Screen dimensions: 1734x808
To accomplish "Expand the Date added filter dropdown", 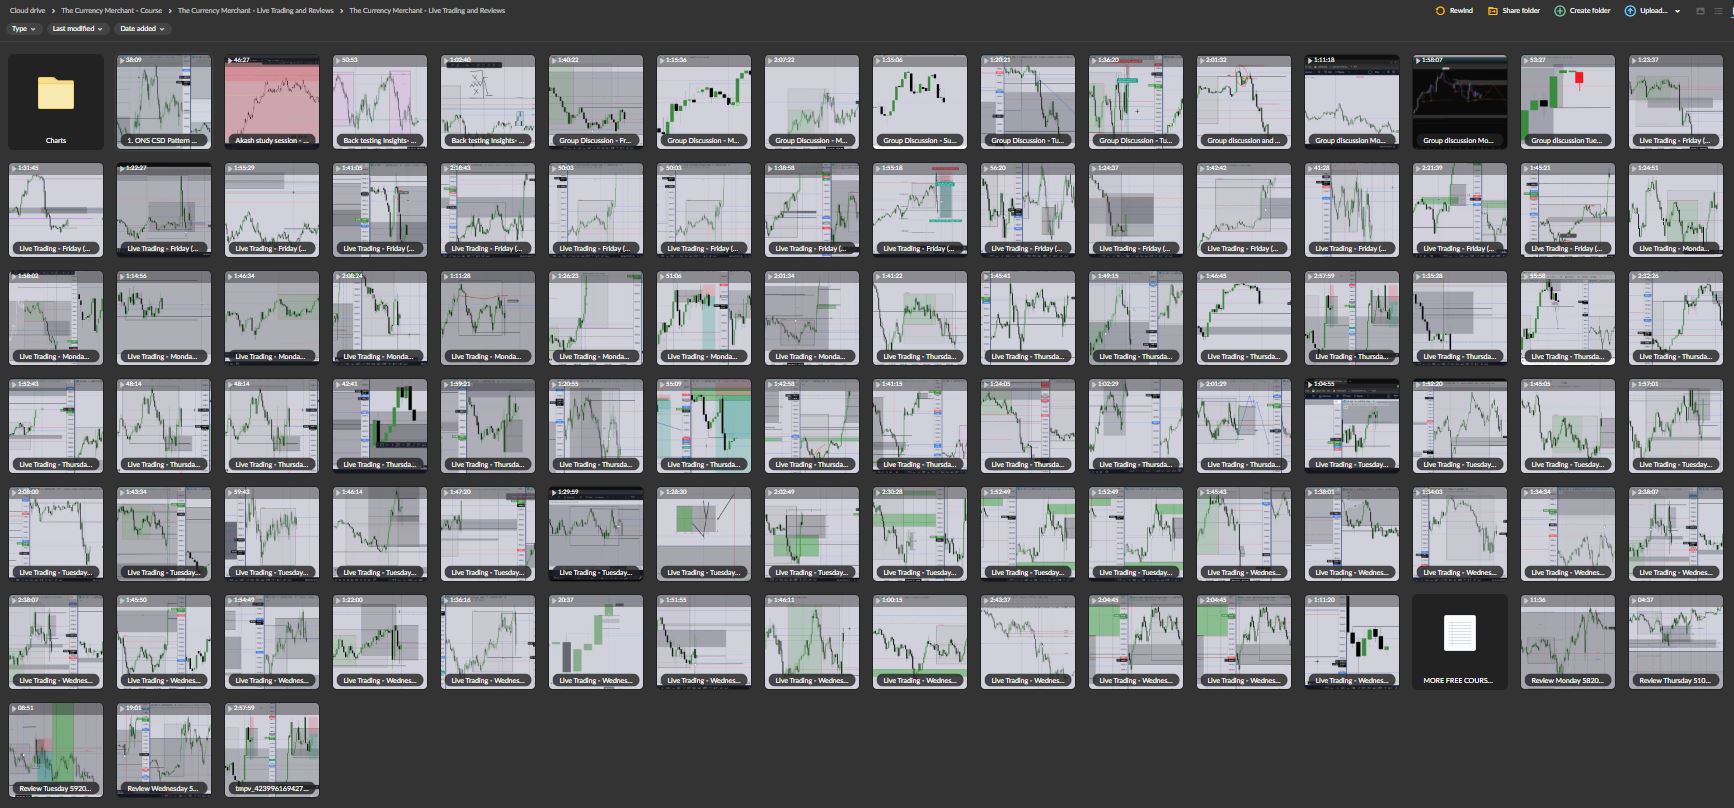I will point(142,29).
